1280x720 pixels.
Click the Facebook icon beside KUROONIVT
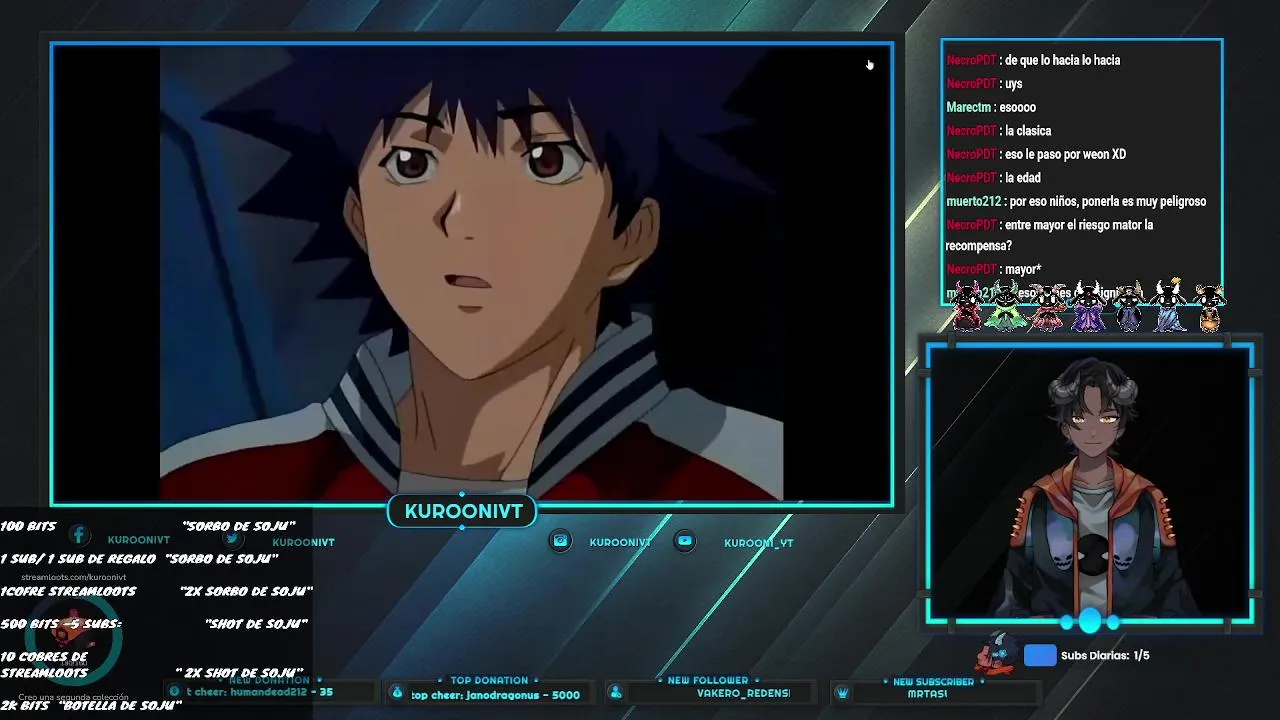pos(79,536)
